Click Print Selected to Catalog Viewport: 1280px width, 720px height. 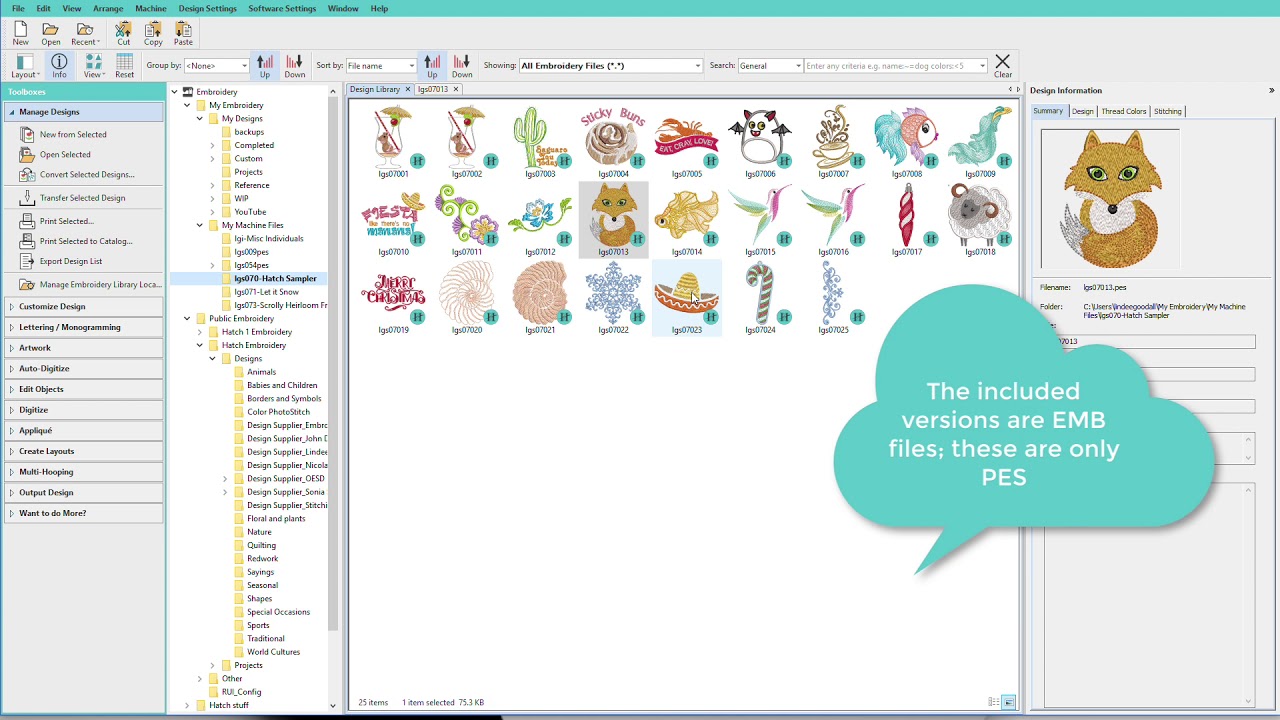[86, 241]
